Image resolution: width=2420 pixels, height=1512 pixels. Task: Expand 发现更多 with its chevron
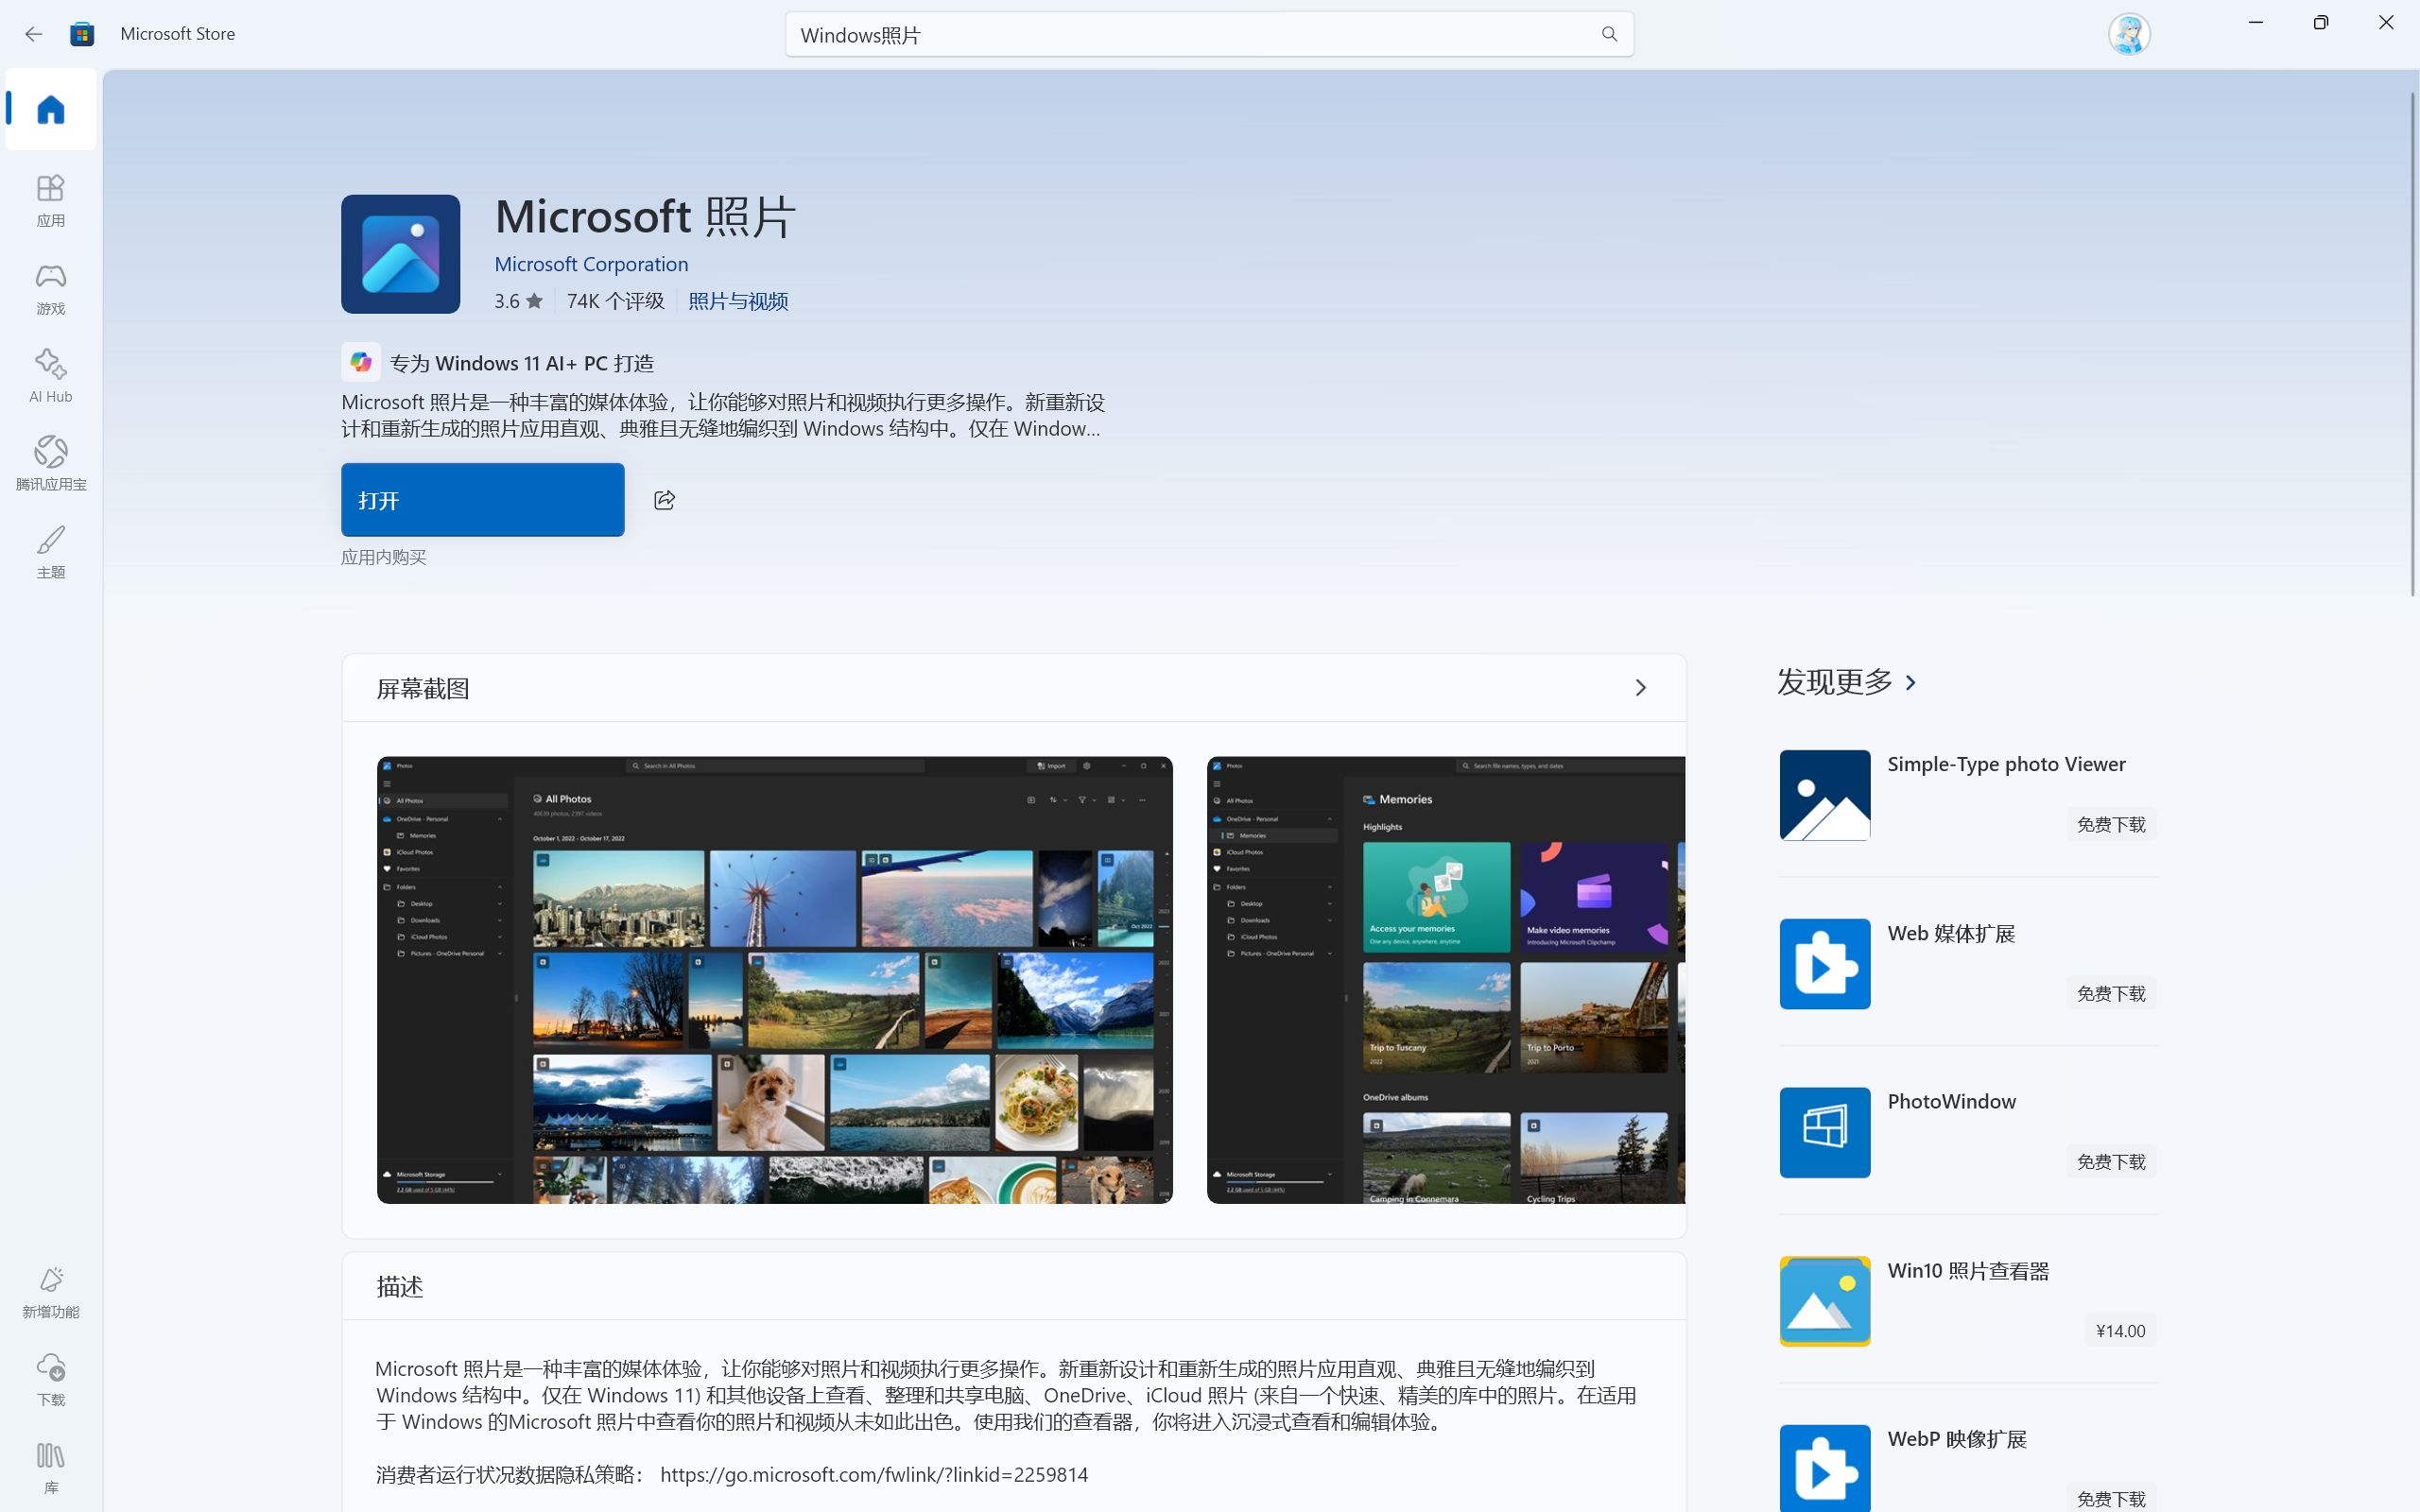pyautogui.click(x=1911, y=682)
